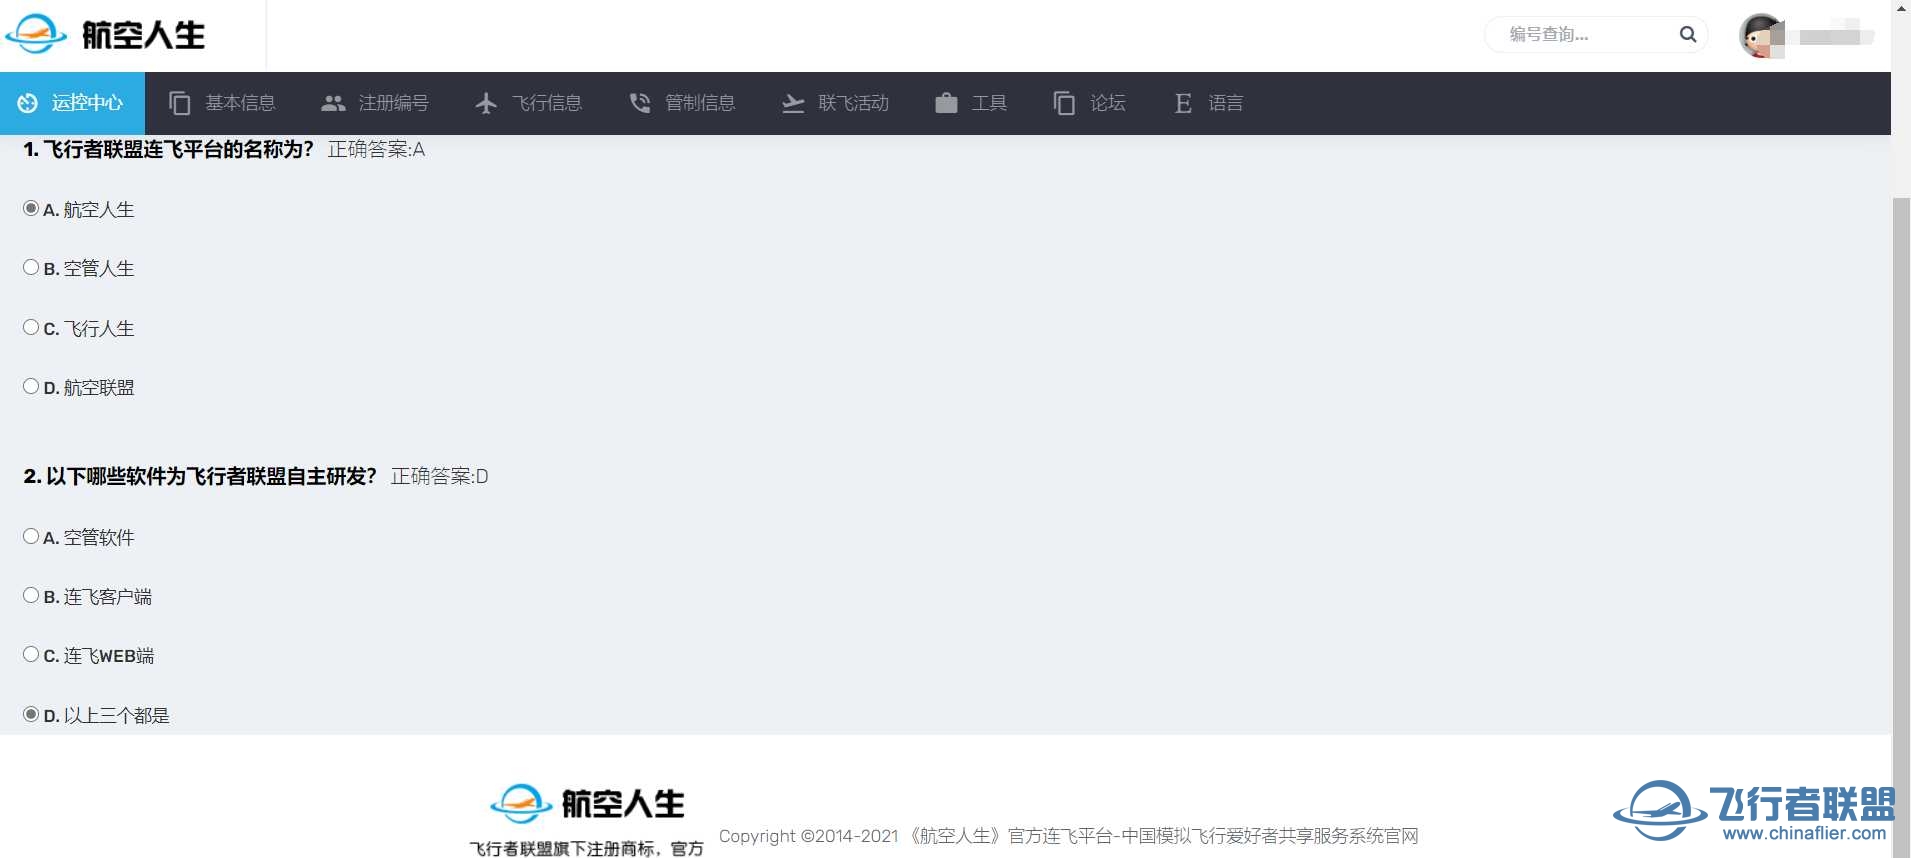This screenshot has width=1911, height=858.
Task: Click the 运控中心 dashboard icon
Action: [27, 103]
